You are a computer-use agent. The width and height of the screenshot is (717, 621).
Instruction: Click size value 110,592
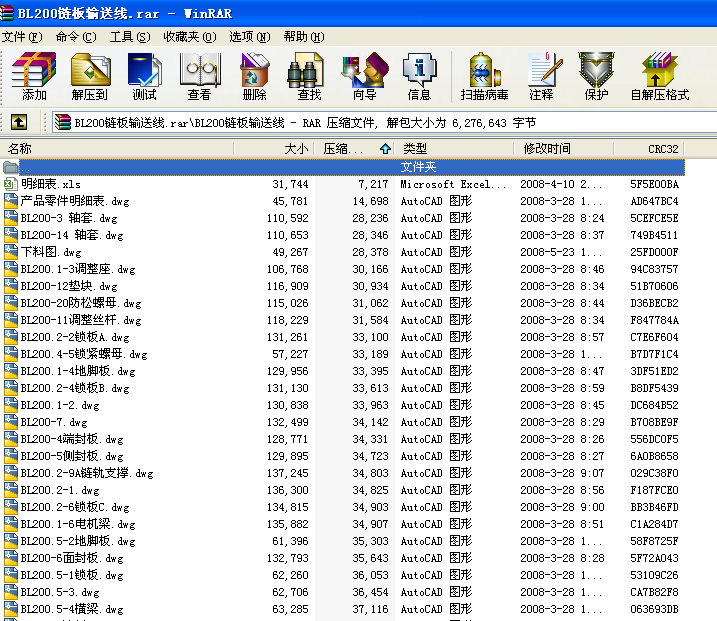pos(288,218)
